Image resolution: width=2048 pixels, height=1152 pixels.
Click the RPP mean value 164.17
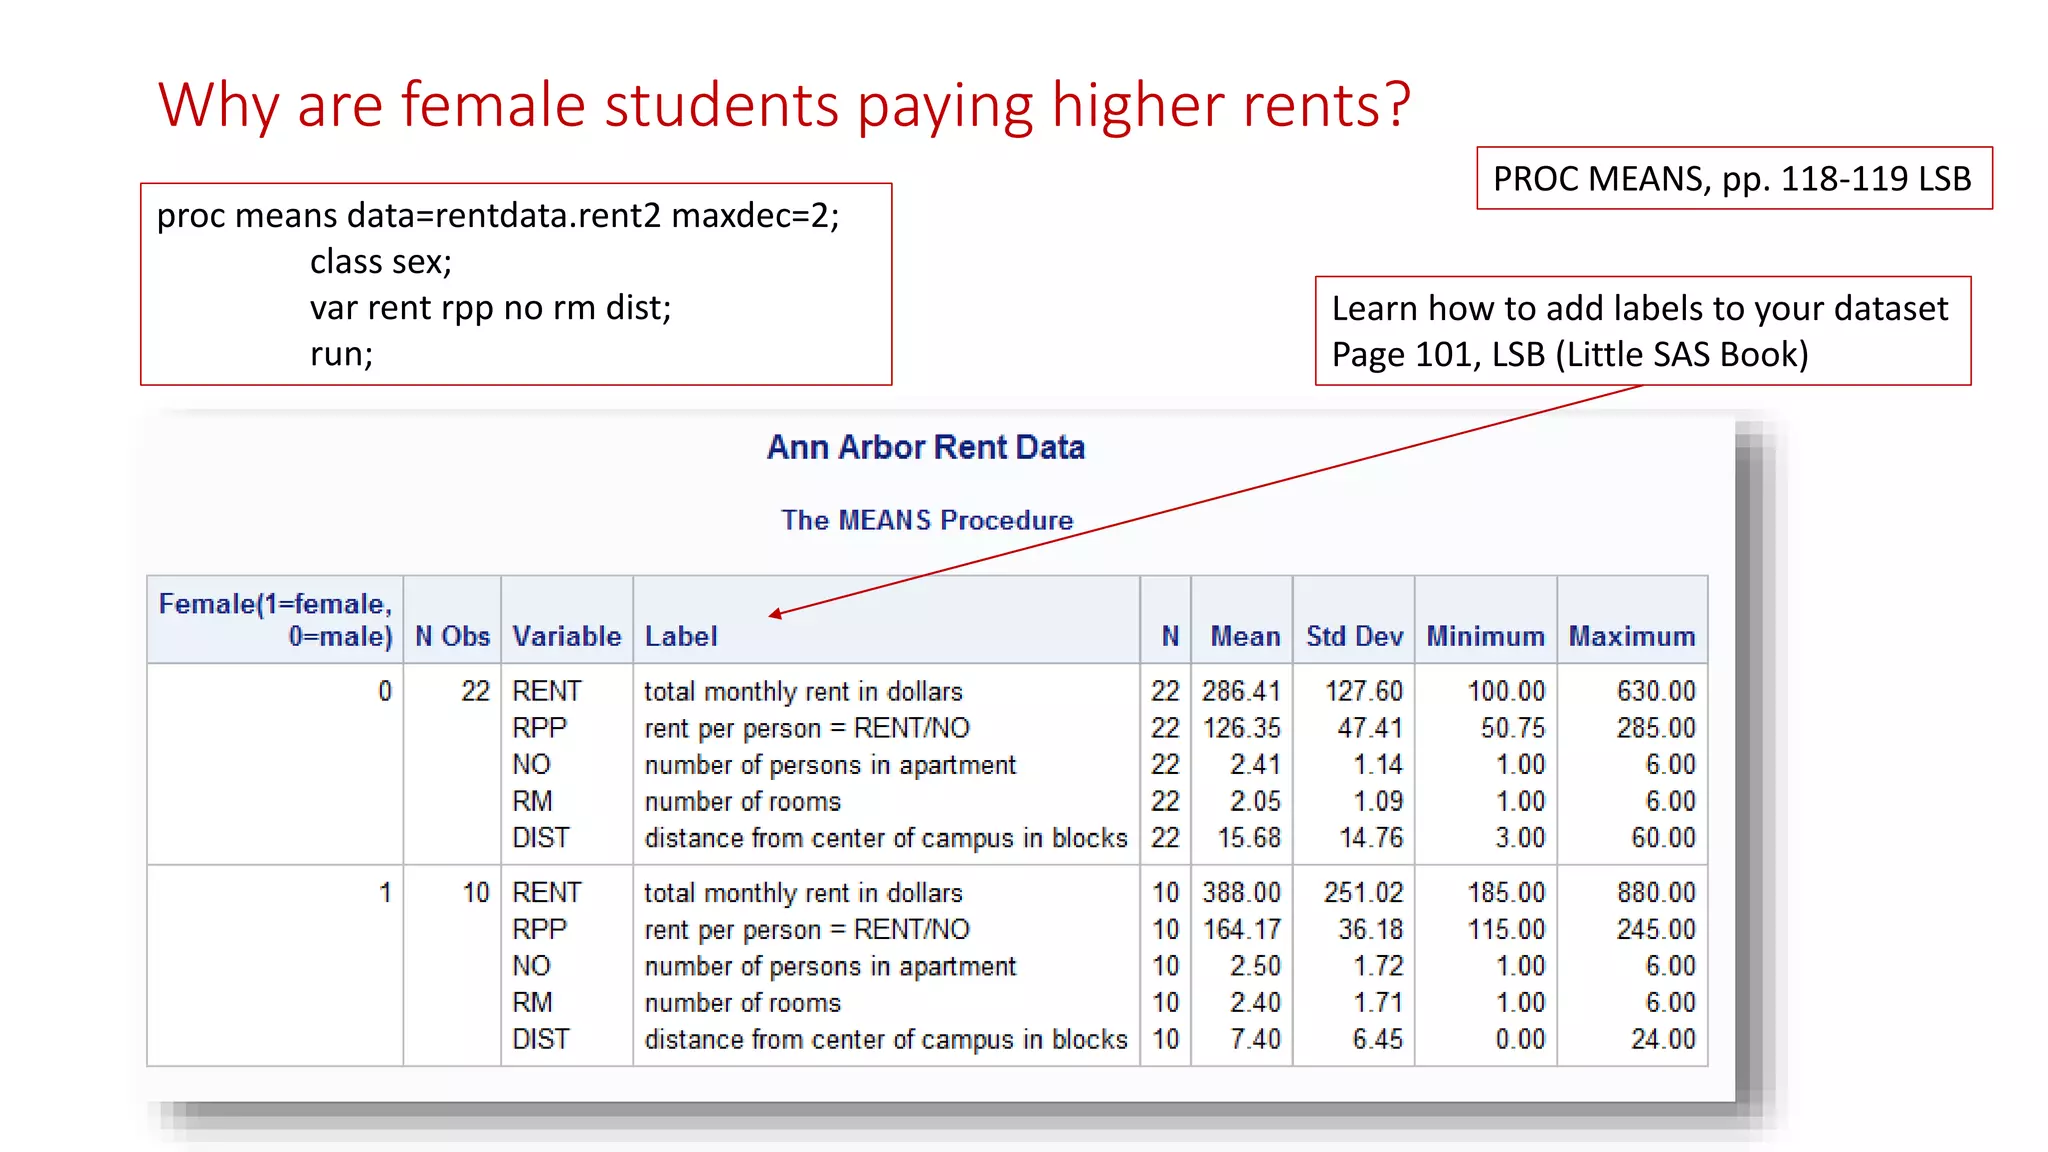(x=1241, y=929)
